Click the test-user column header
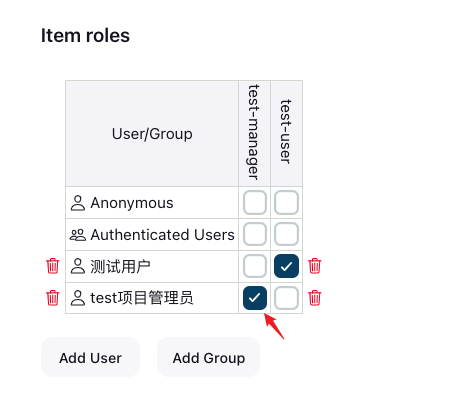 pyautogui.click(x=286, y=131)
